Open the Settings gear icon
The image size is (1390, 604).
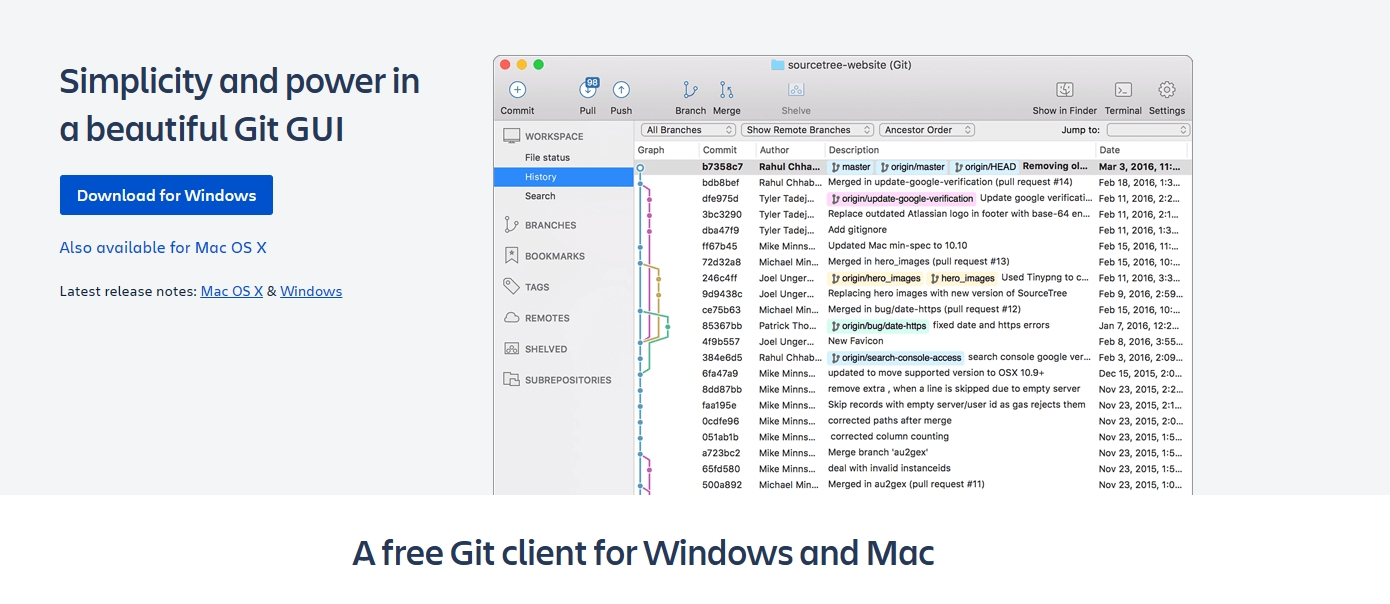pyautogui.click(x=1167, y=90)
